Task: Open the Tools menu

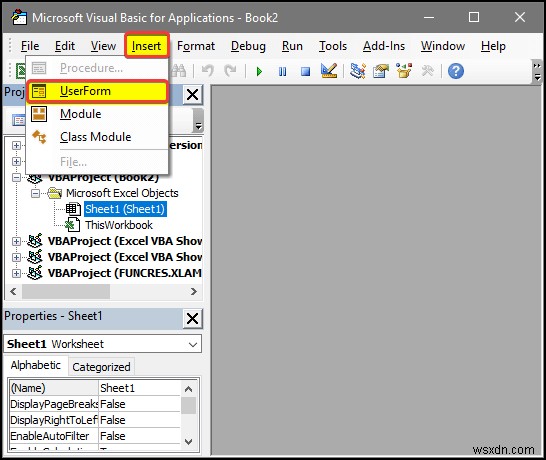Action: click(333, 46)
